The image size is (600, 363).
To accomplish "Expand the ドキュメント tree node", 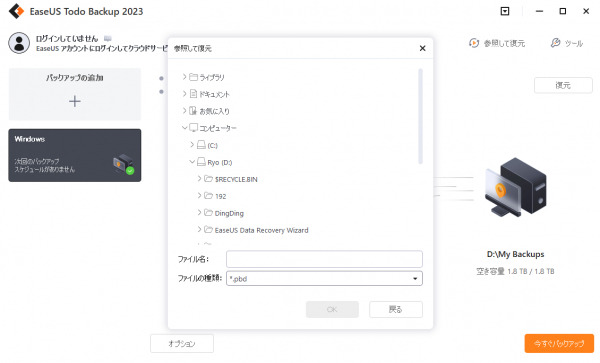I will pos(184,94).
